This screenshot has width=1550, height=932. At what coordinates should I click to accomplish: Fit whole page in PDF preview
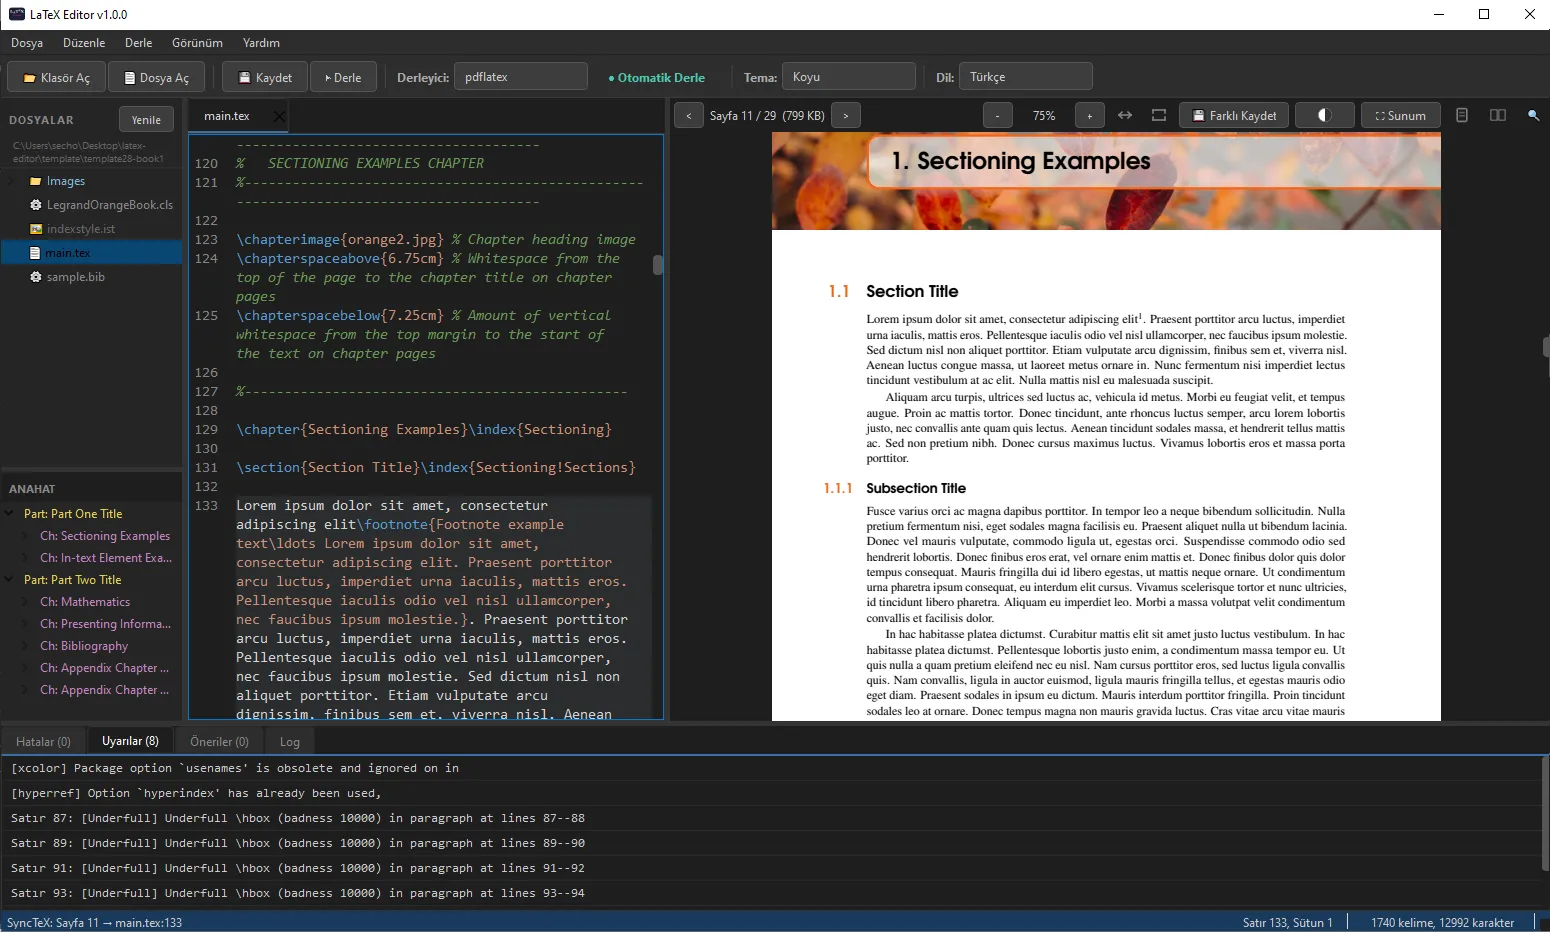coord(1159,115)
